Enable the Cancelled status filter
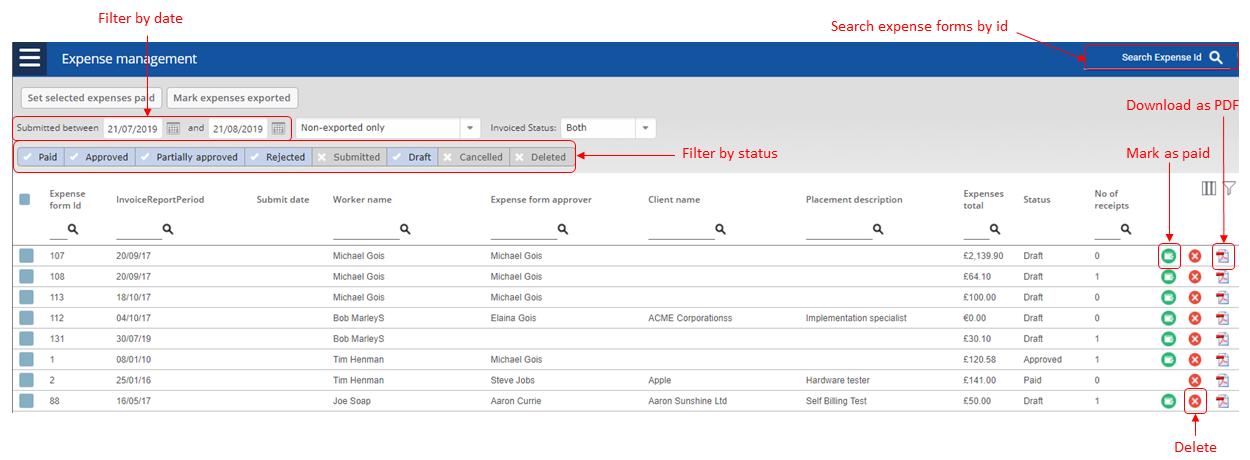Screen dimensions: 1250x460 click(x=473, y=157)
